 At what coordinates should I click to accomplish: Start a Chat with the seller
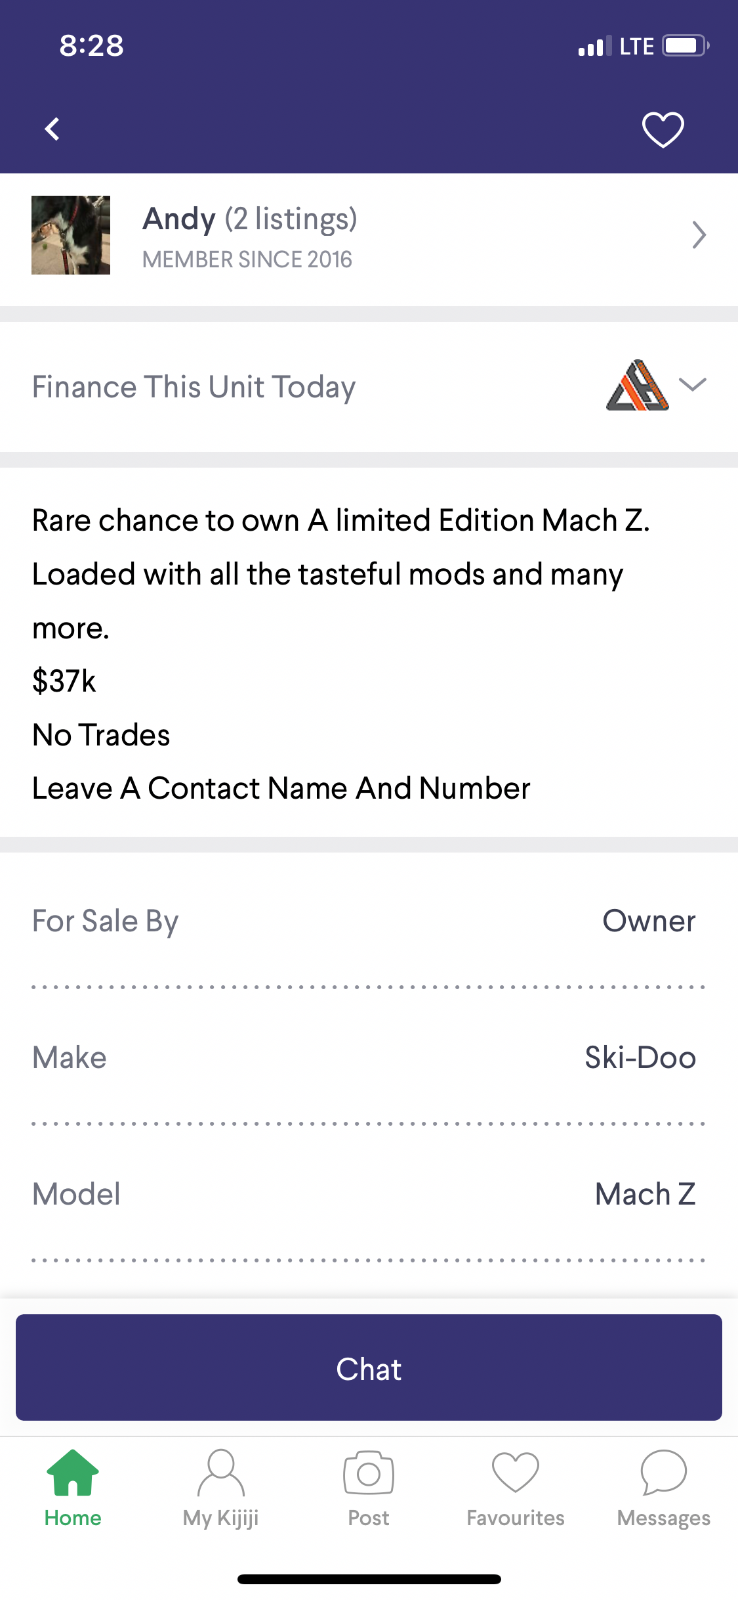369,1367
